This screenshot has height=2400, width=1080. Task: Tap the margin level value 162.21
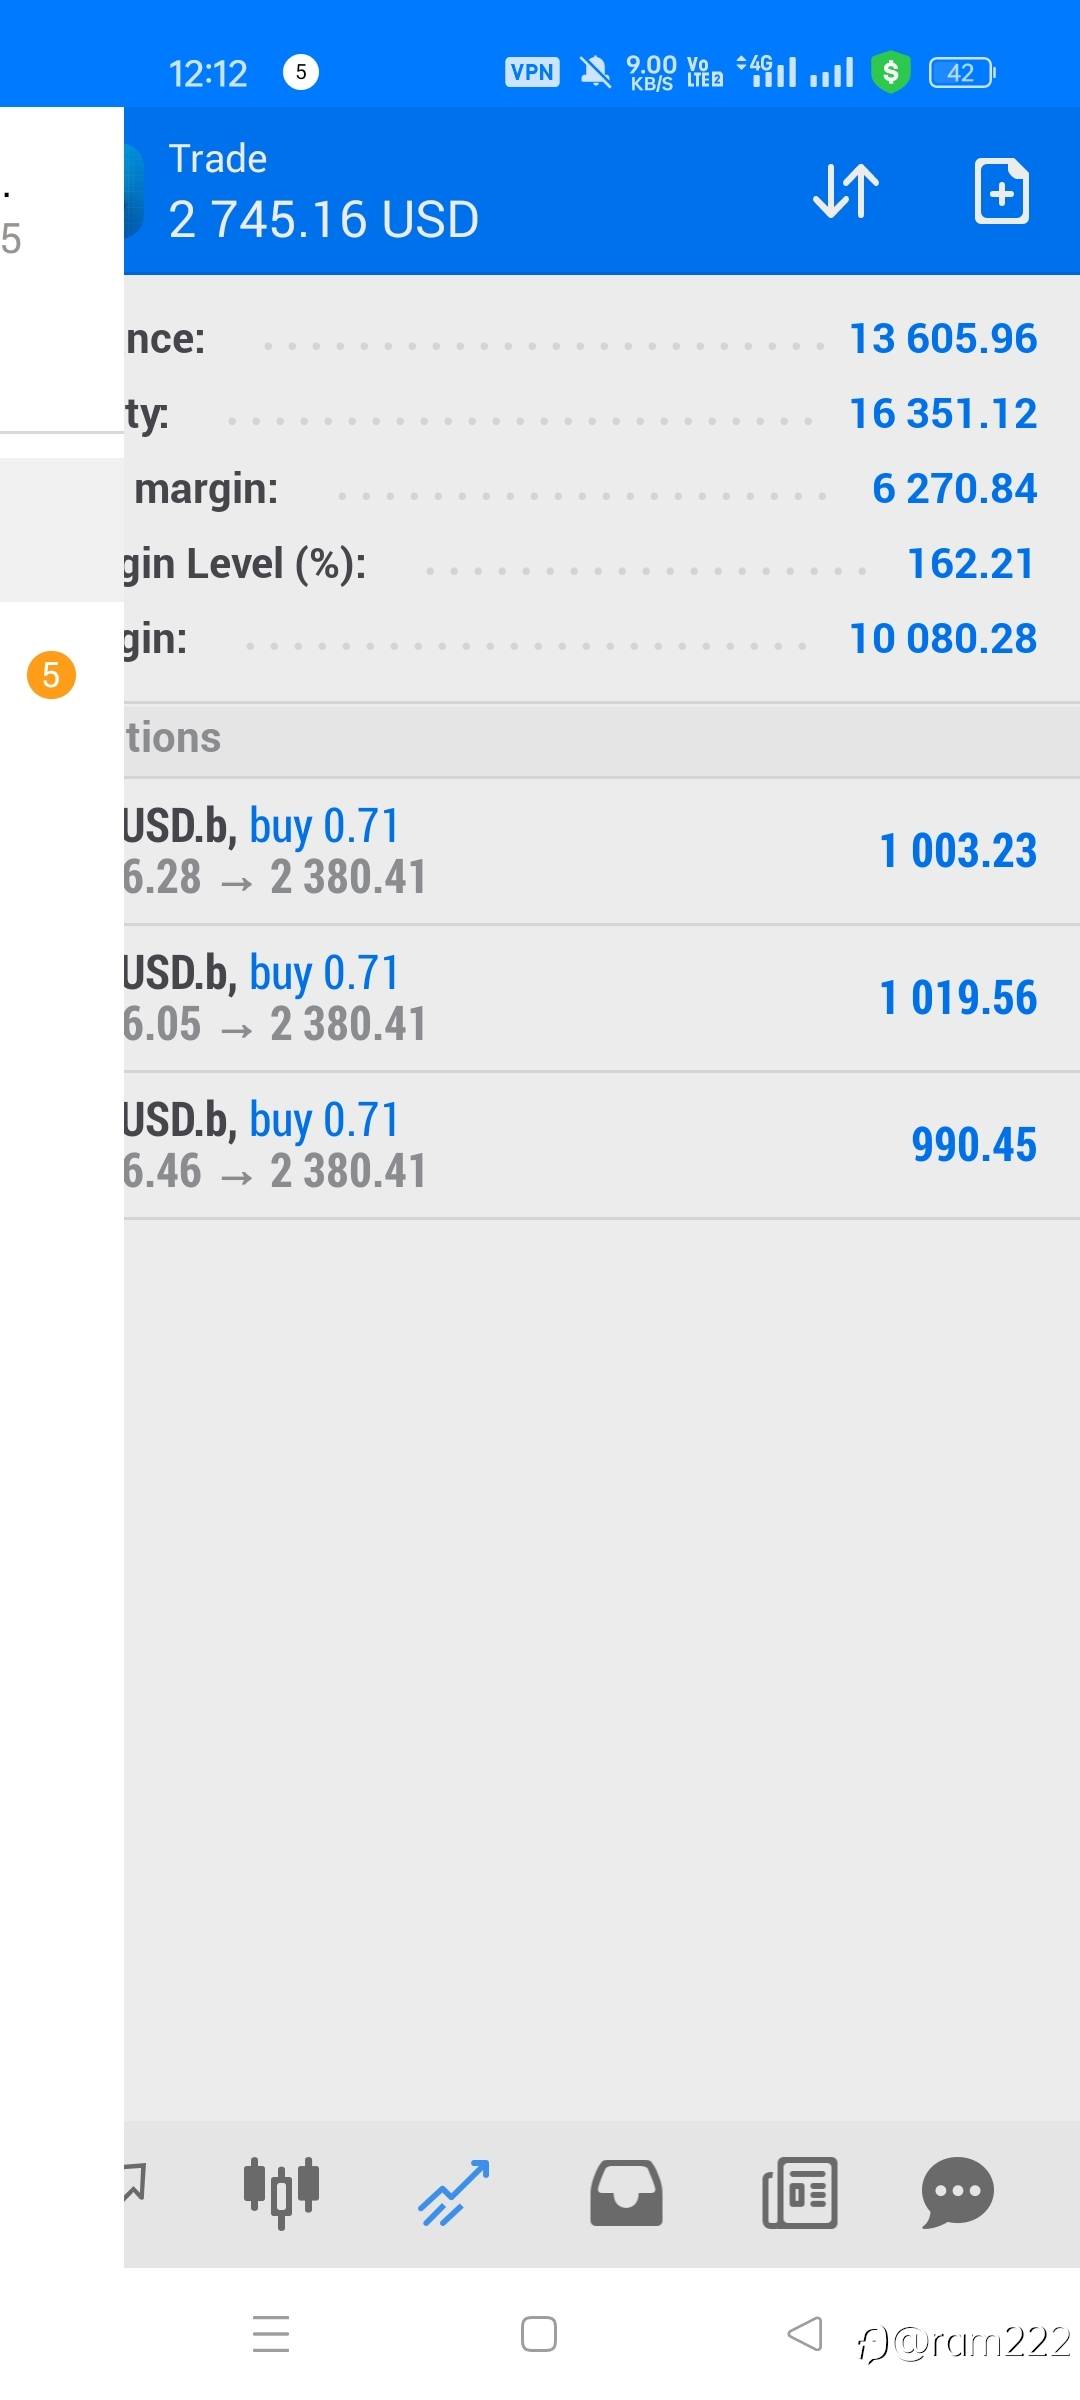(970, 564)
